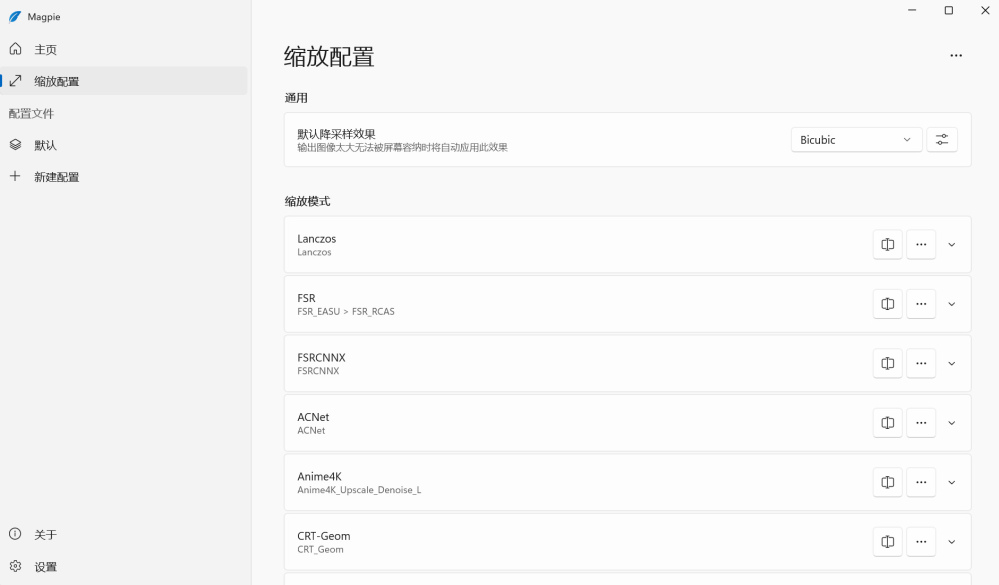Image resolution: width=999 pixels, height=585 pixels.
Task: Minimize the Magpie window
Action: 912,10
